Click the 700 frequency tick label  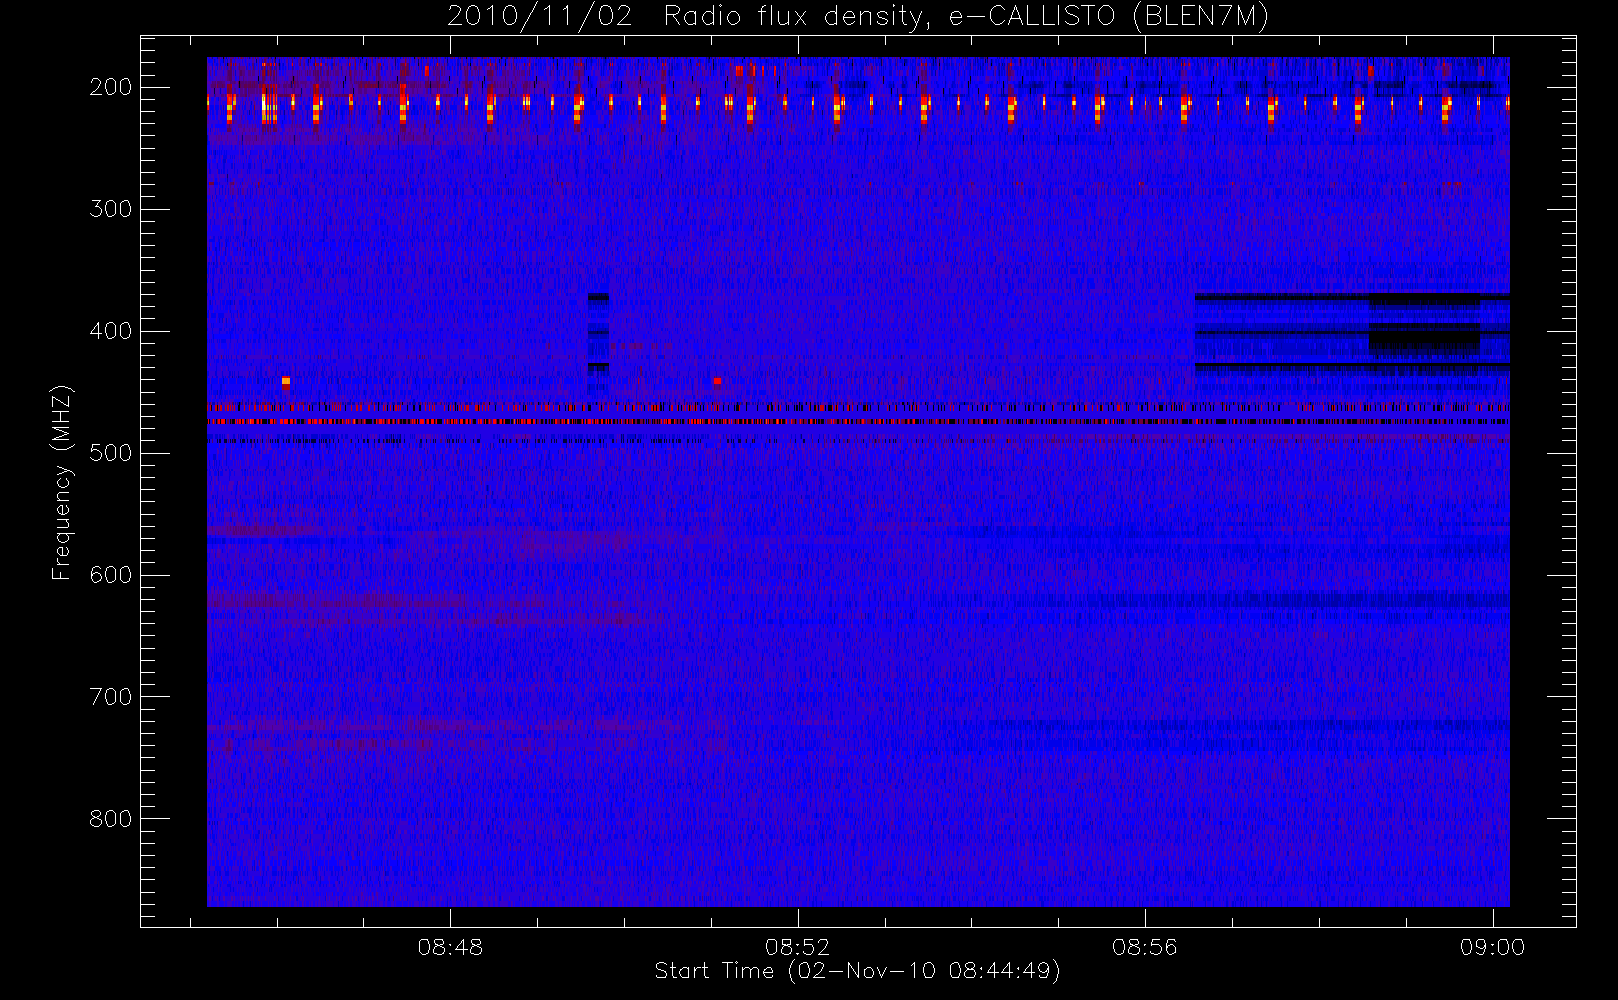coord(110,697)
